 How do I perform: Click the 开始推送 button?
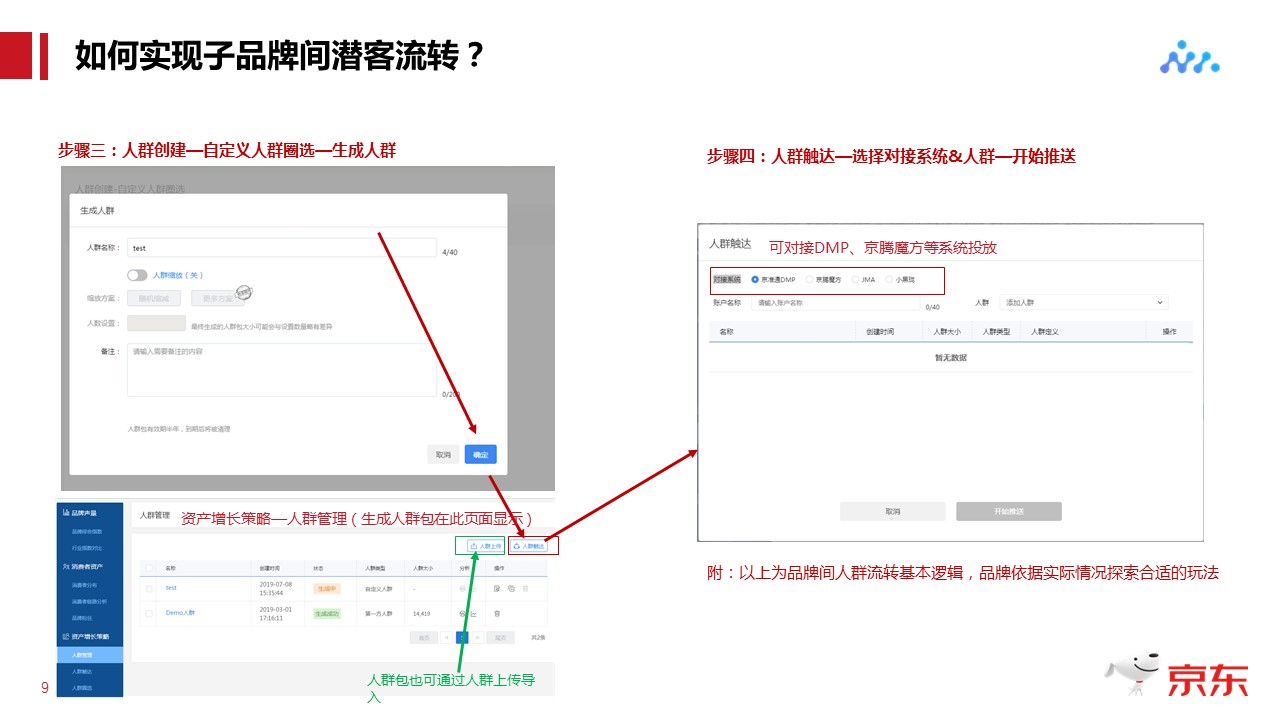pyautogui.click(x=1008, y=511)
